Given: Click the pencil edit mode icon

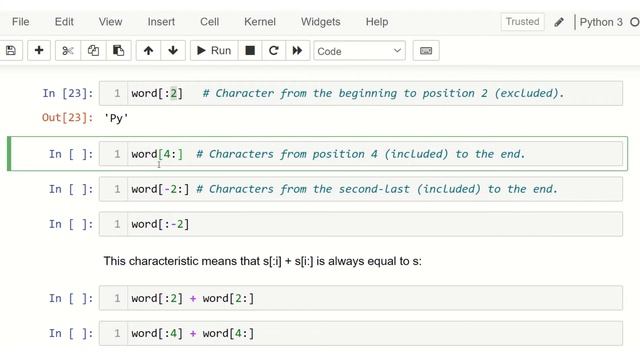Looking at the screenshot, I should pyautogui.click(x=559, y=22).
